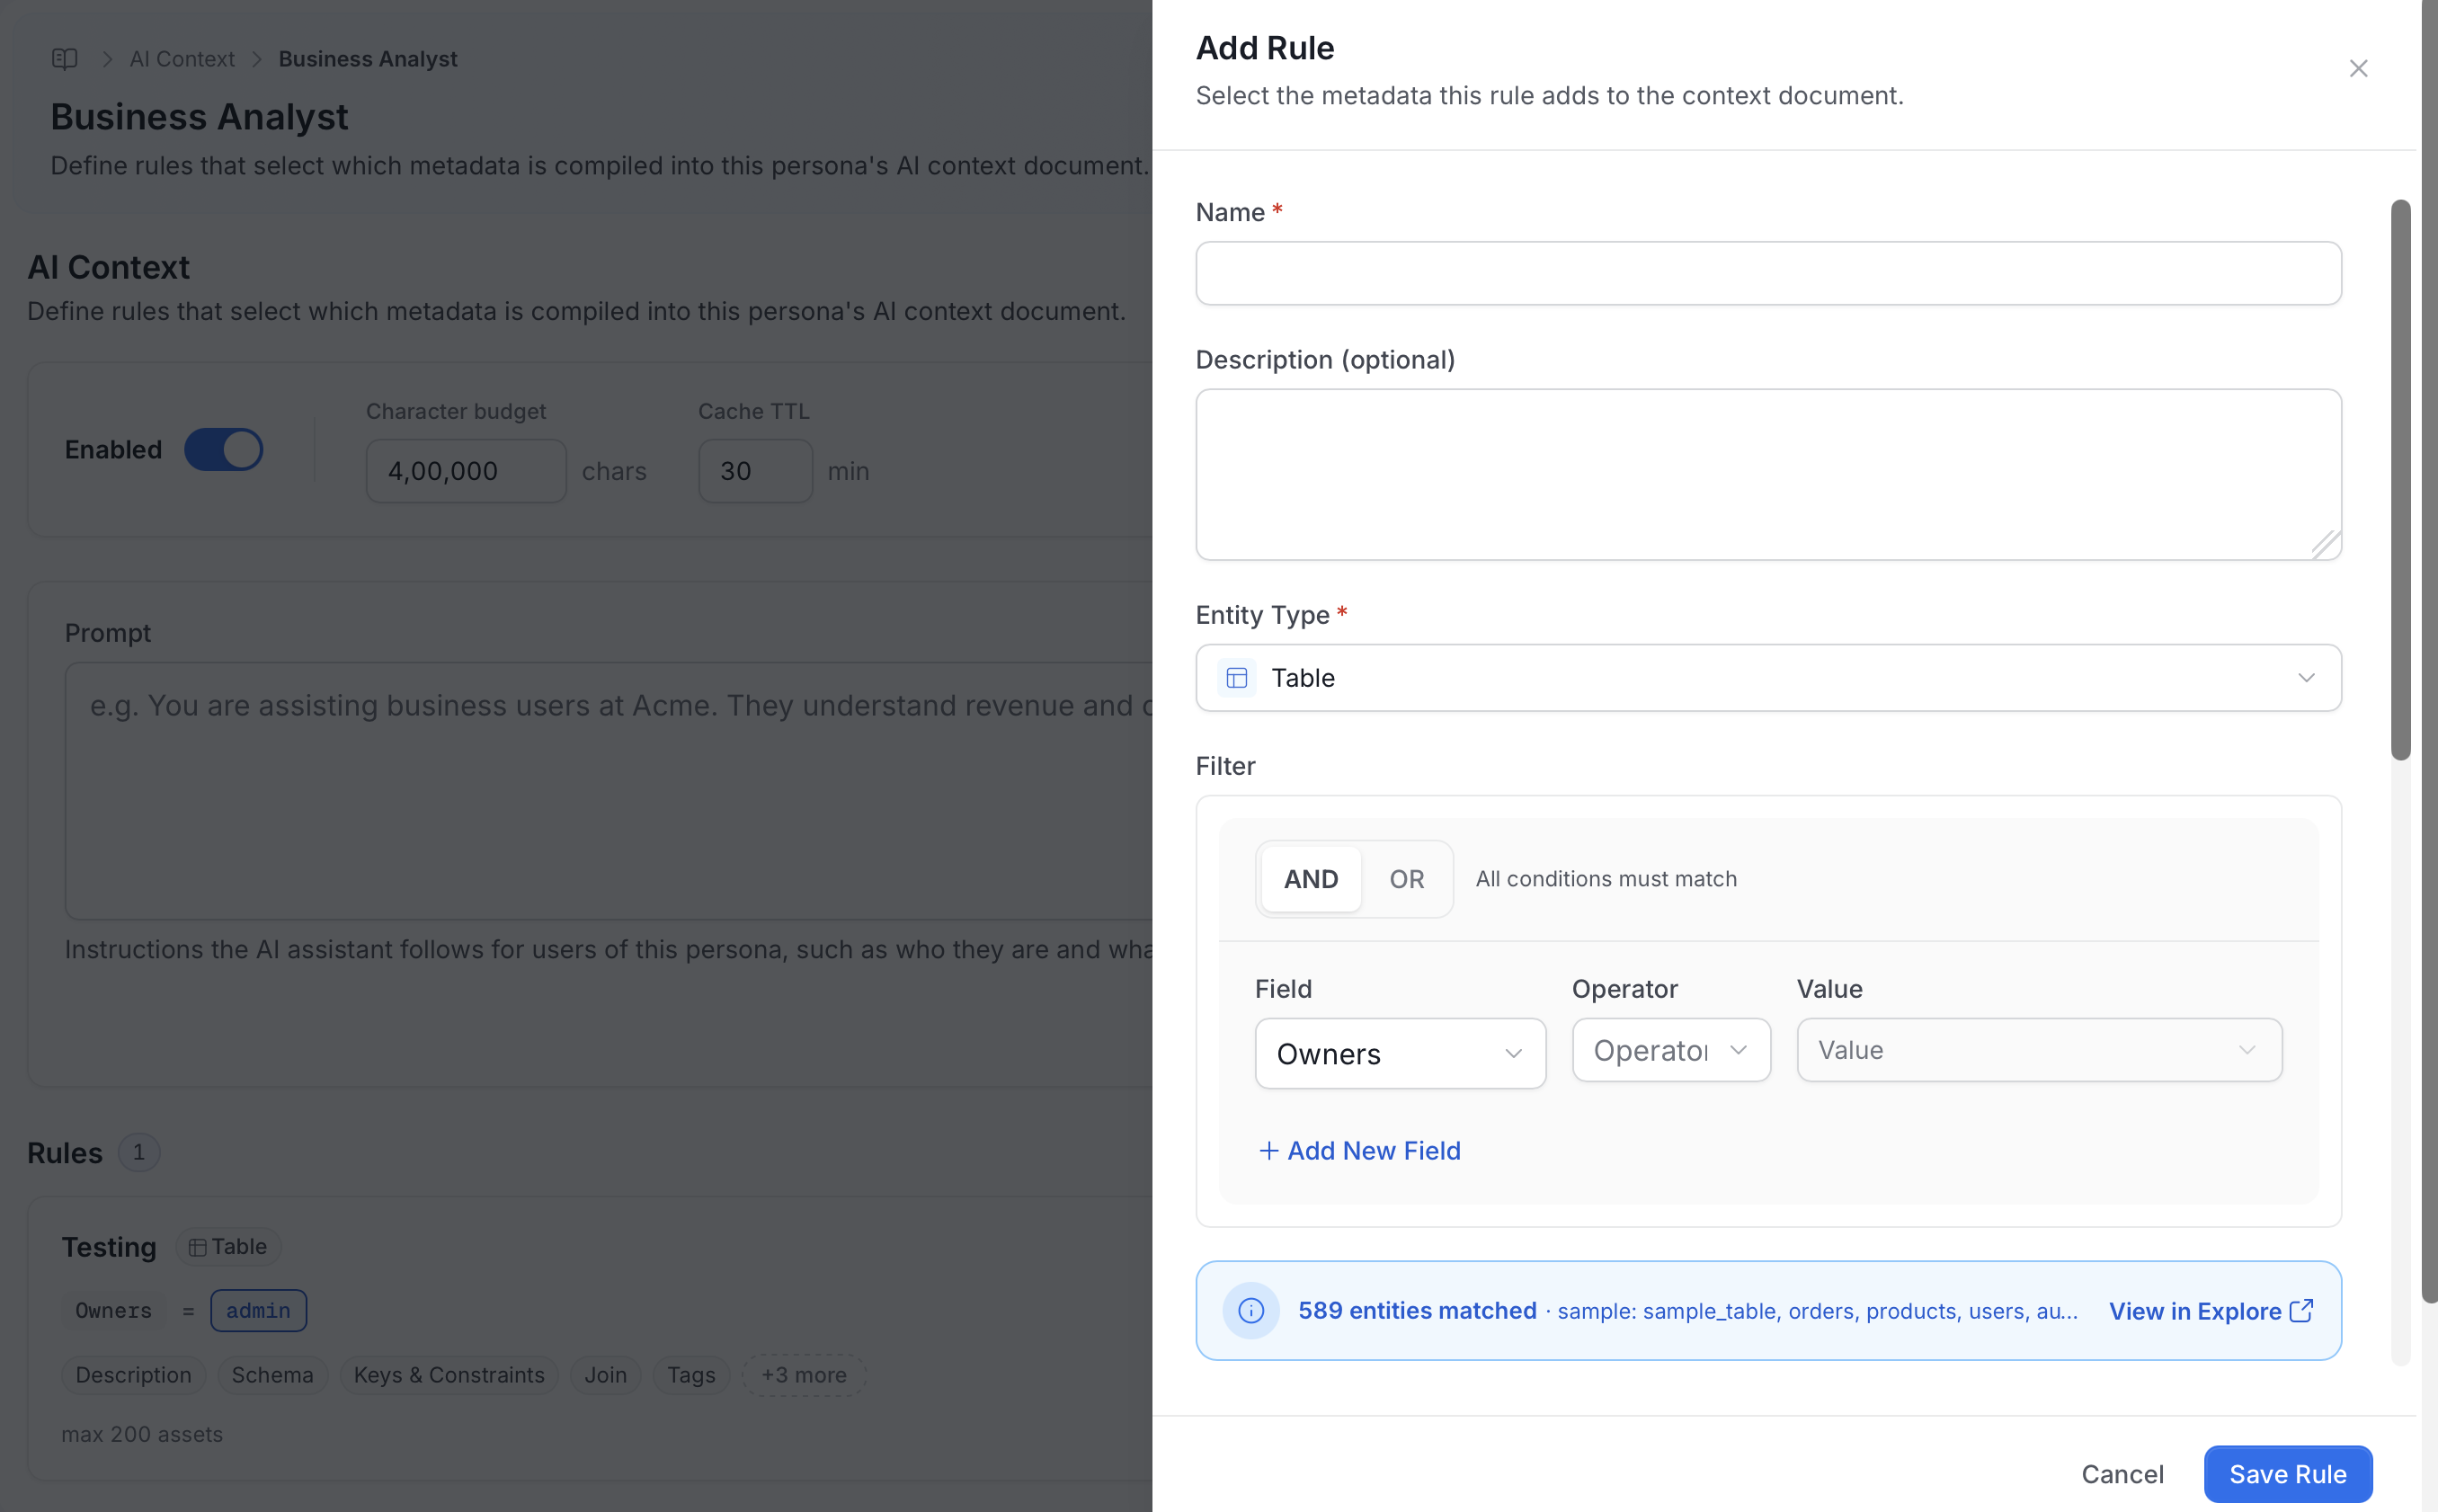This screenshot has height=1512, width=2438.
Task: Click the 589 entities matched text
Action: [1416, 1310]
